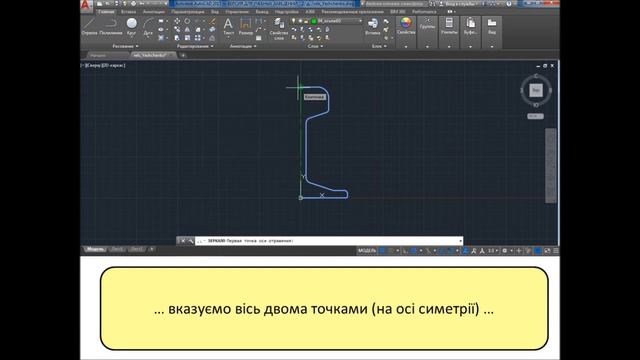Click the green layer color swatch
The height and width of the screenshot is (360, 640).
314,21
